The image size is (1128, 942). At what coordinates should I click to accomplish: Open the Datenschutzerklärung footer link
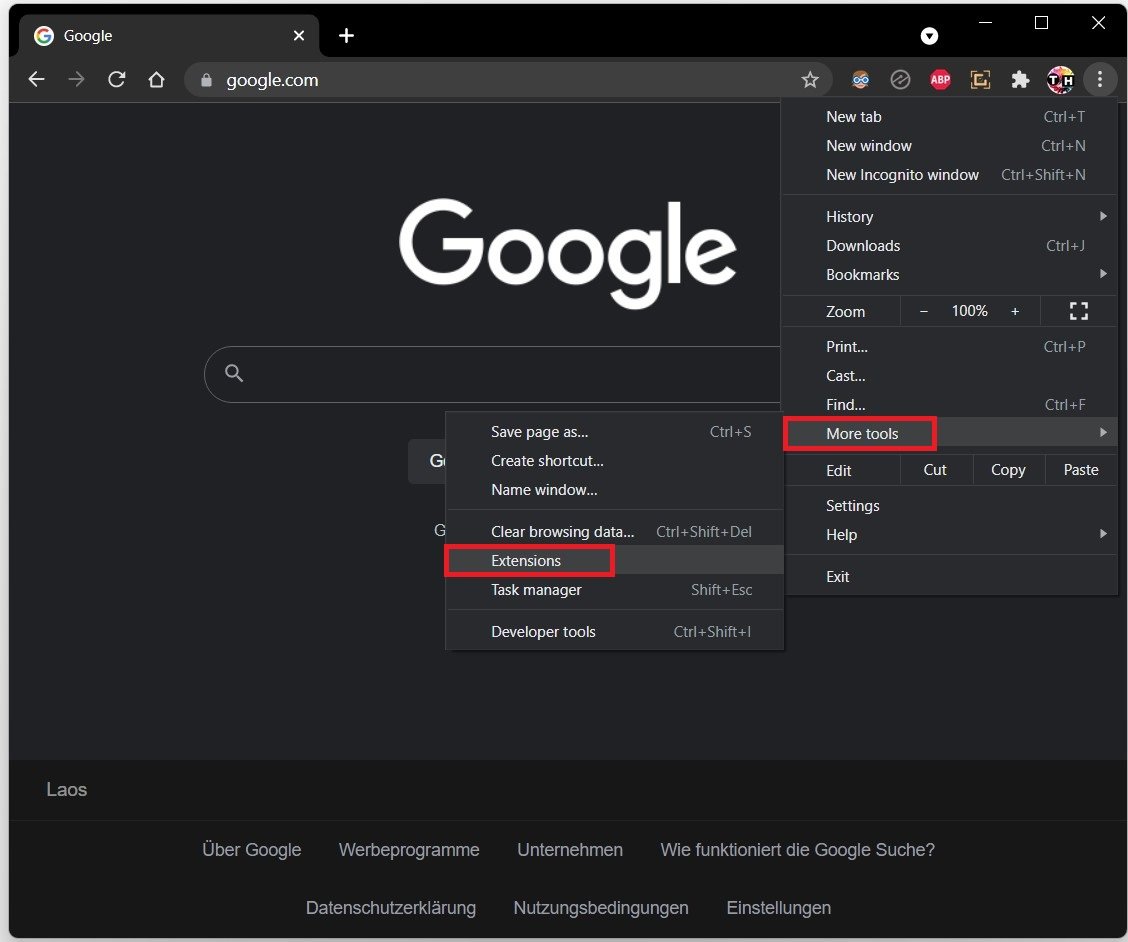pos(391,908)
